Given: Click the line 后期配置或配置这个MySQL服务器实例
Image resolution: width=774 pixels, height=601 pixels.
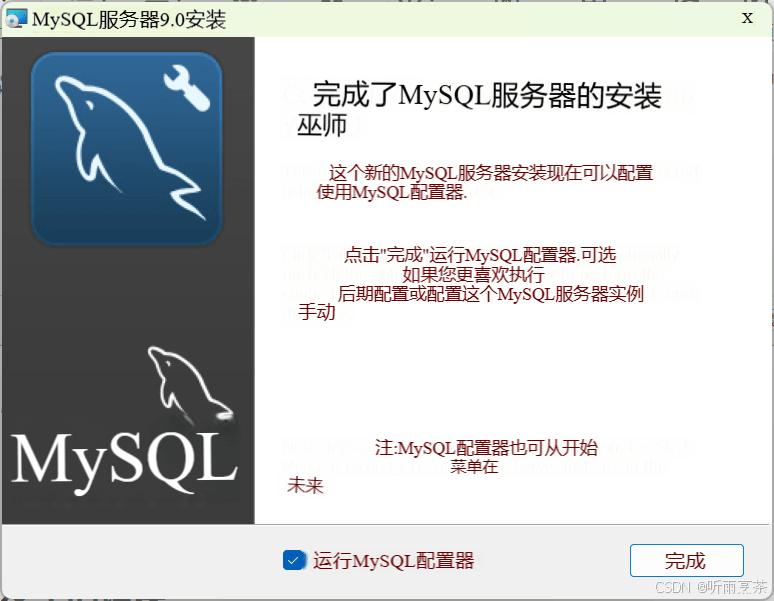Looking at the screenshot, I should click(490, 294).
